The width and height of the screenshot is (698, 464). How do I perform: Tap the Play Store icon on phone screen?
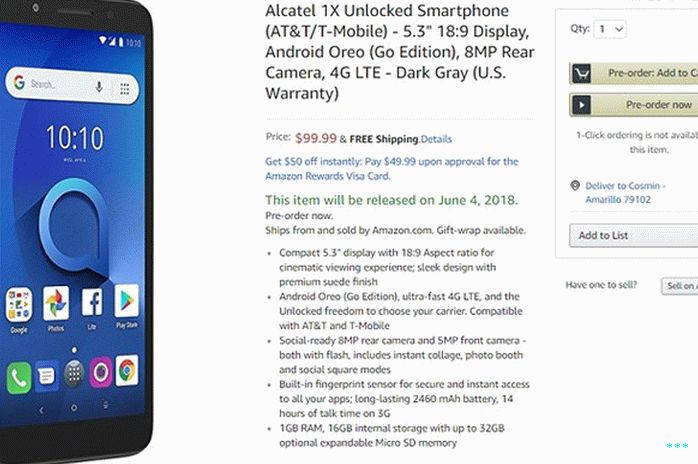(126, 301)
